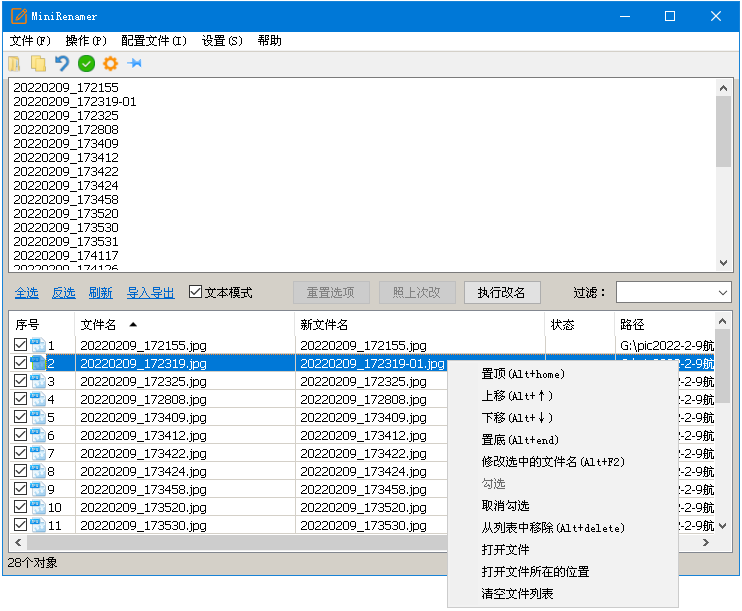Choose 打开文件所在的位置 from context menu
The image size is (742, 611).
tap(535, 572)
